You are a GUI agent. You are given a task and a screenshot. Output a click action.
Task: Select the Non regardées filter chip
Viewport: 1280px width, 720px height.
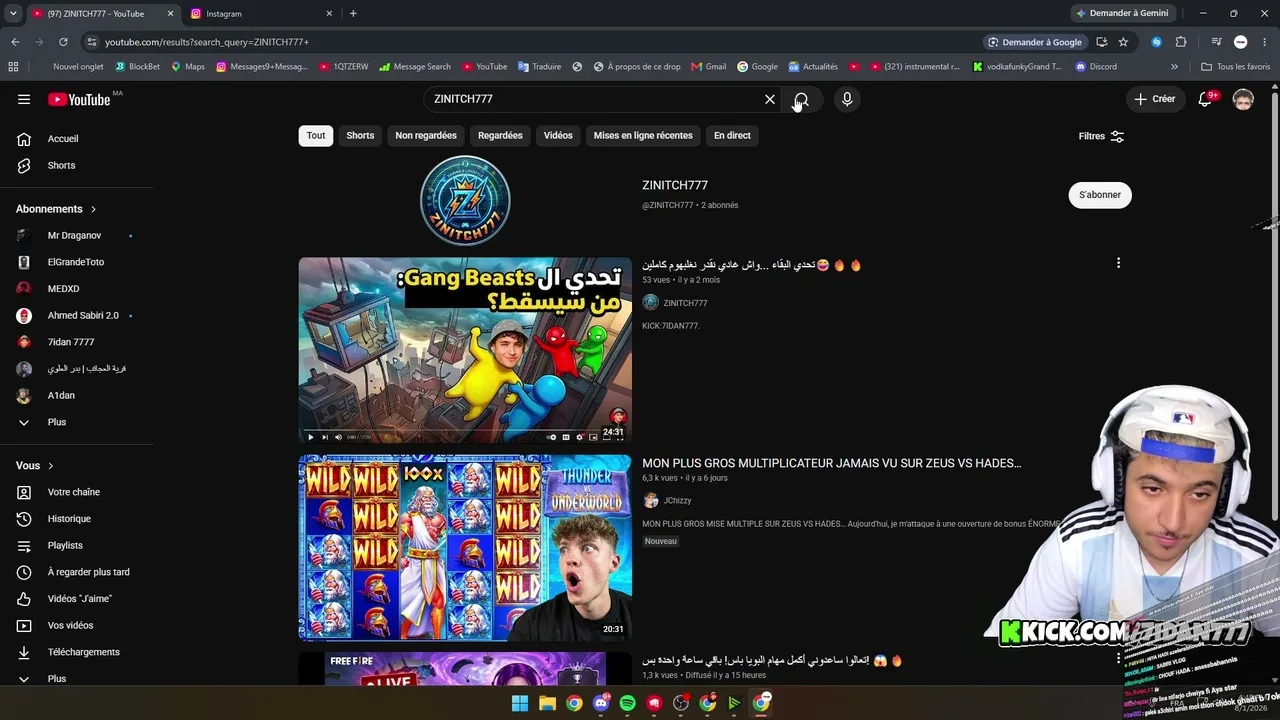click(x=426, y=136)
